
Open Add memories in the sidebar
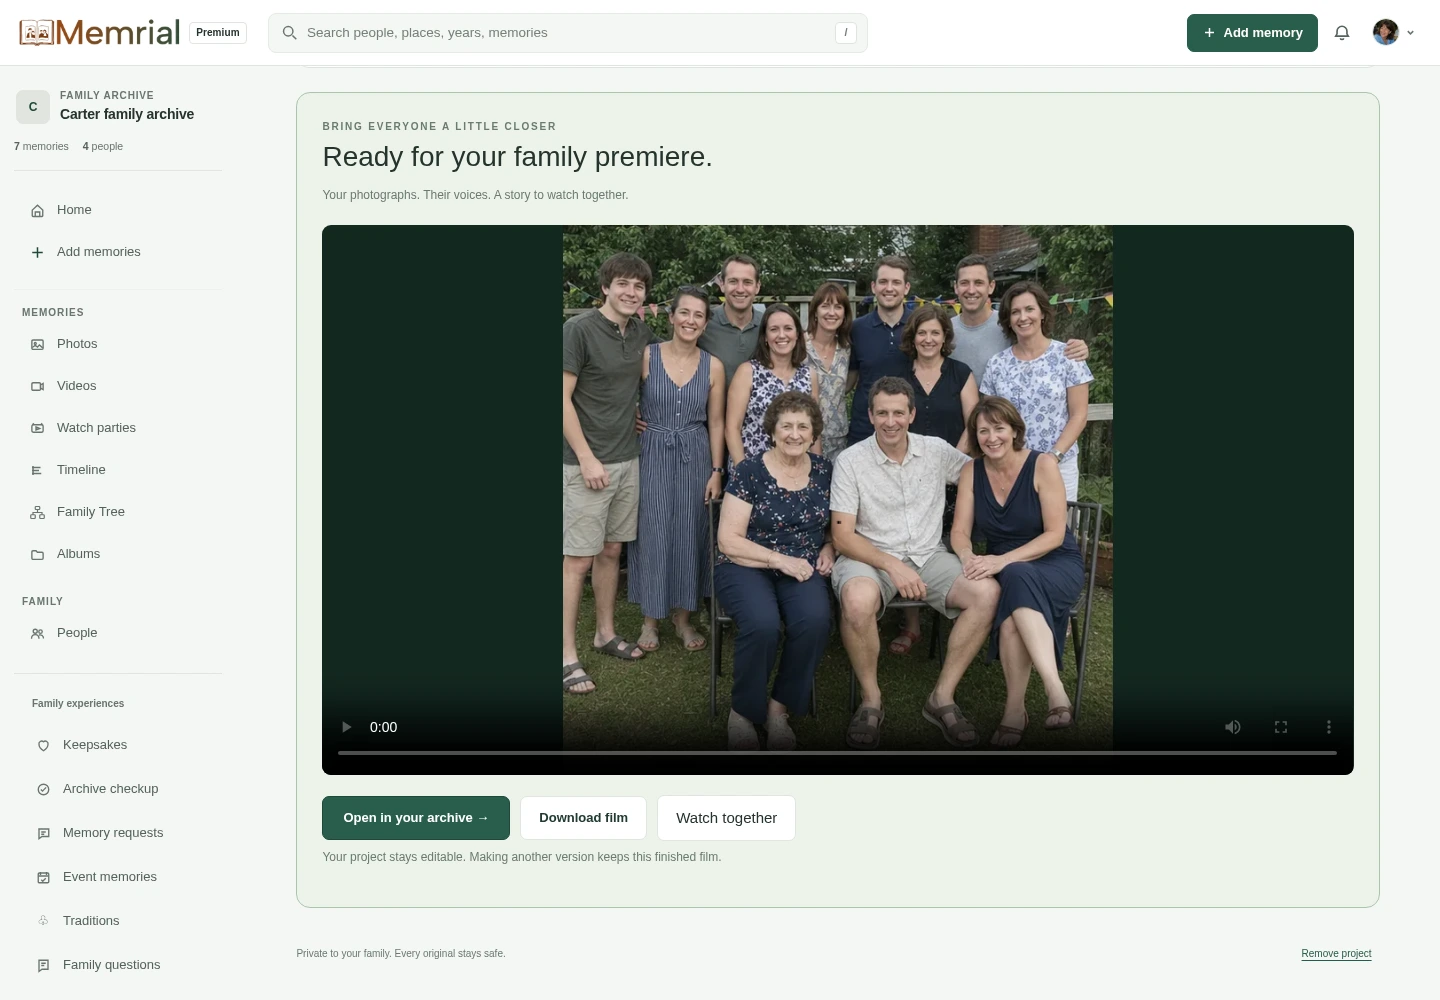click(x=118, y=252)
